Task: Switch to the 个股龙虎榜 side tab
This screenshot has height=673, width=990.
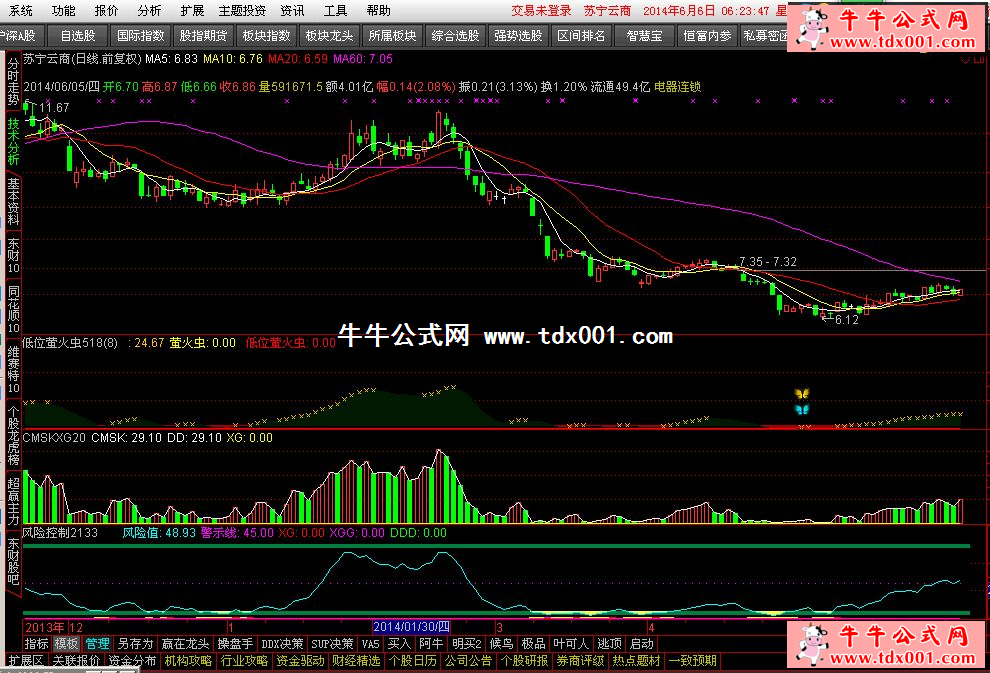Action: coord(13,436)
